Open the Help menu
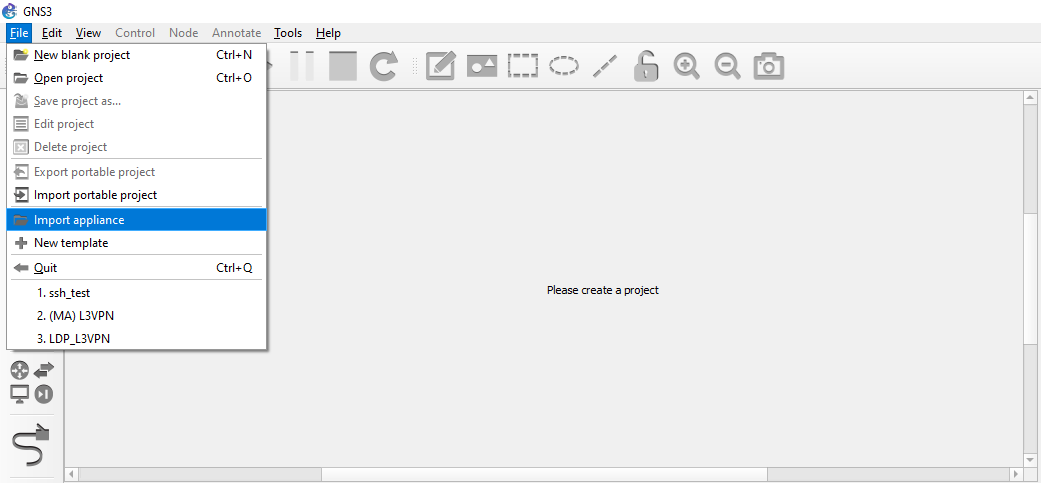The width and height of the screenshot is (1041, 483). pos(328,33)
